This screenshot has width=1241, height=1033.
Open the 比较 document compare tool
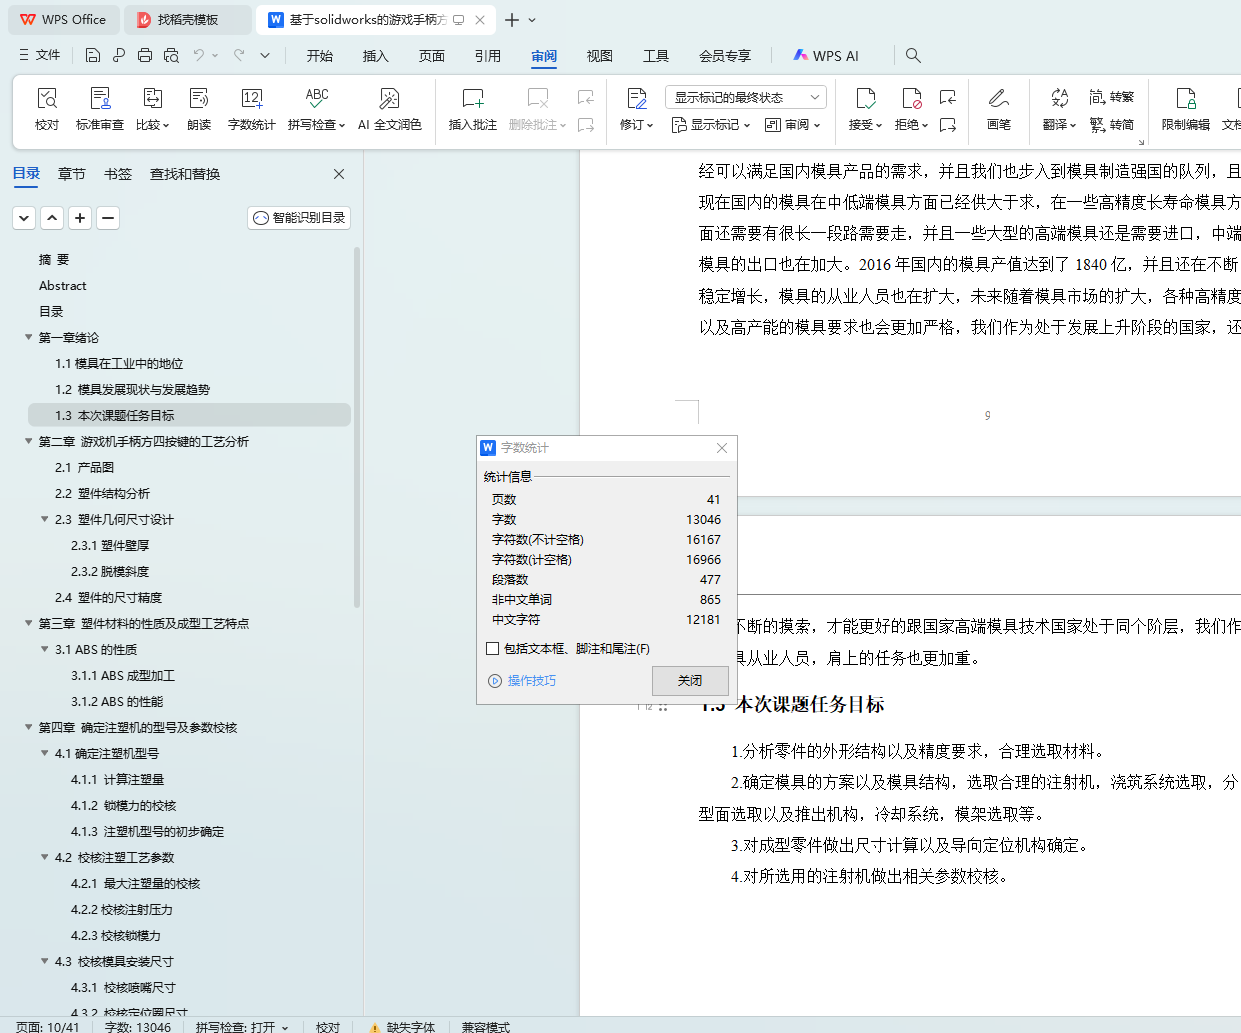tap(152, 109)
